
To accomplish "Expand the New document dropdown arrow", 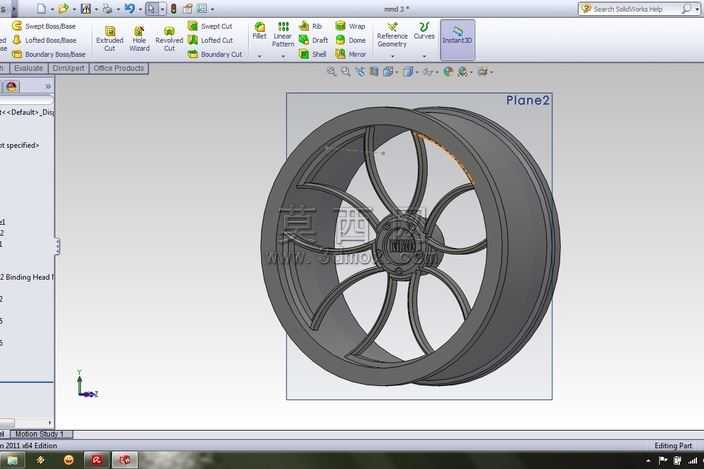I will [x=52, y=9].
